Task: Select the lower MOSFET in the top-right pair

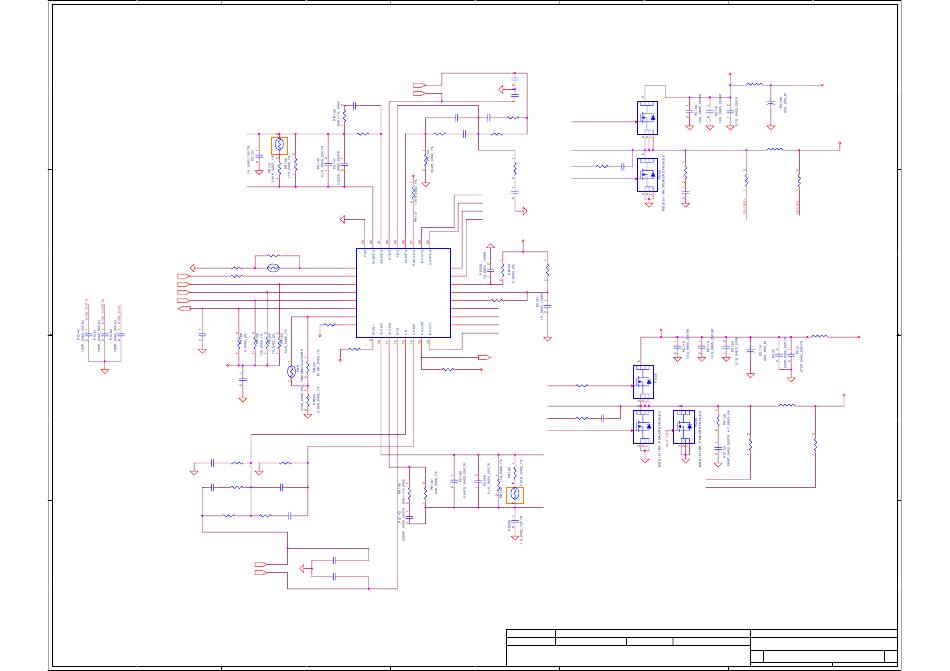Action: [647, 175]
